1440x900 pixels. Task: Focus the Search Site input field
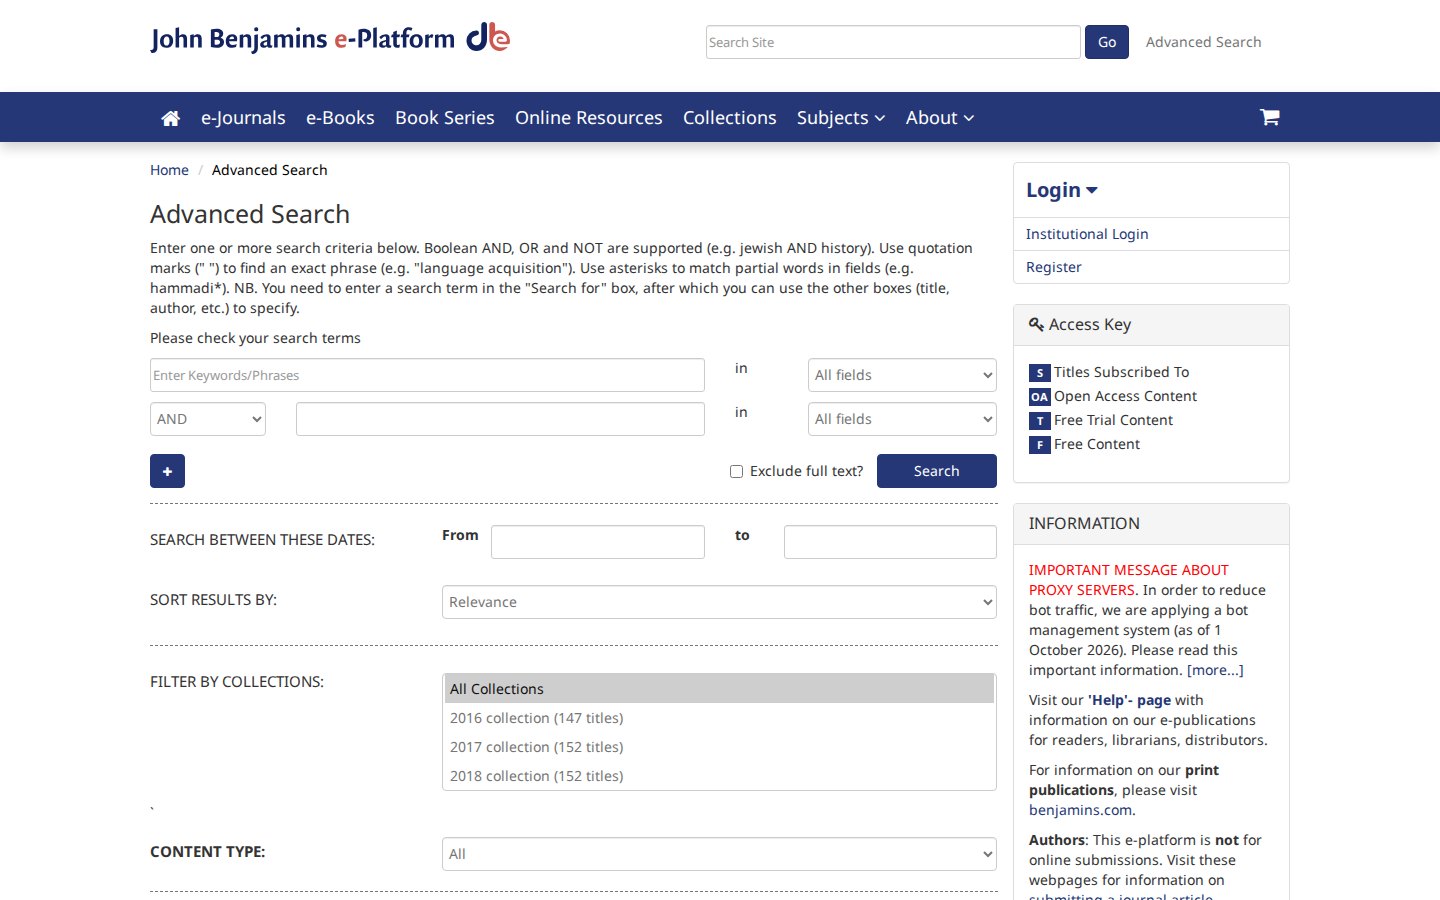893,42
